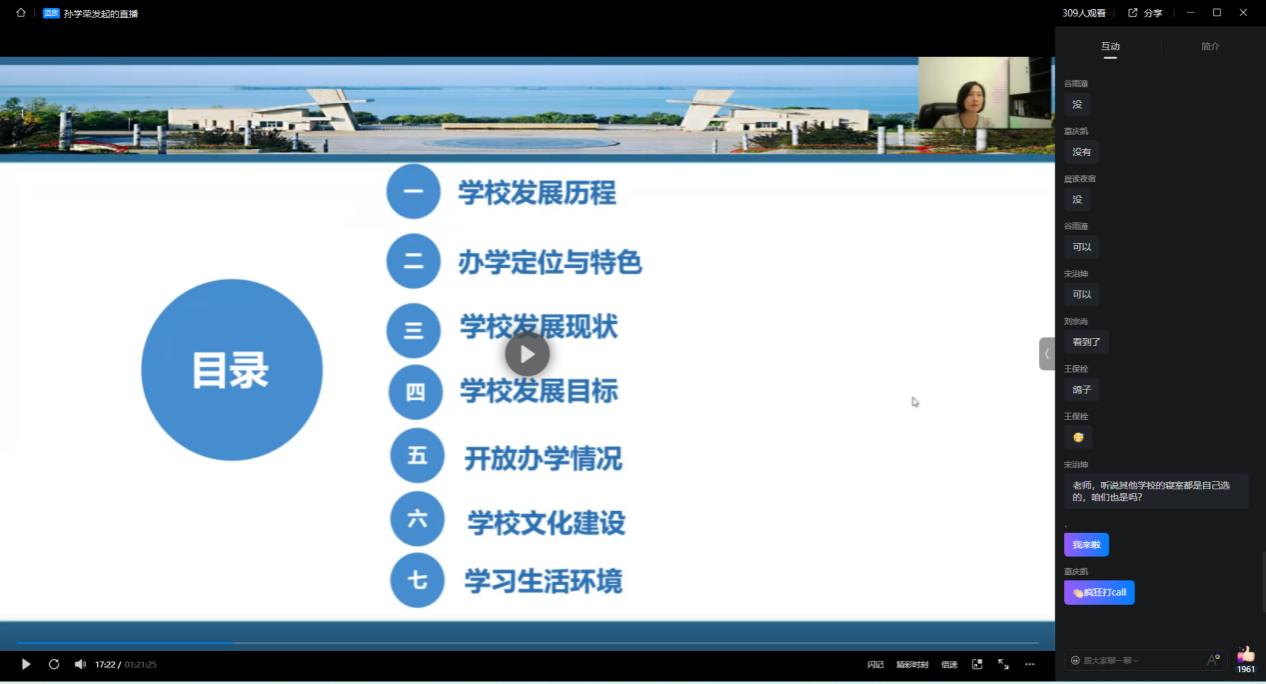Open the 倍速 playback speed menu

pyautogui.click(x=949, y=664)
